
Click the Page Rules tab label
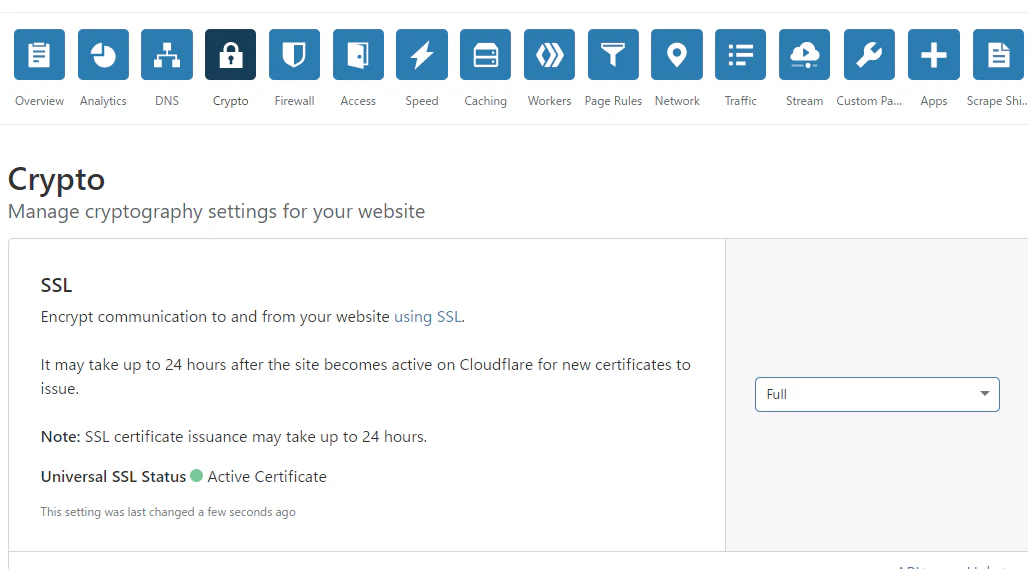point(613,101)
